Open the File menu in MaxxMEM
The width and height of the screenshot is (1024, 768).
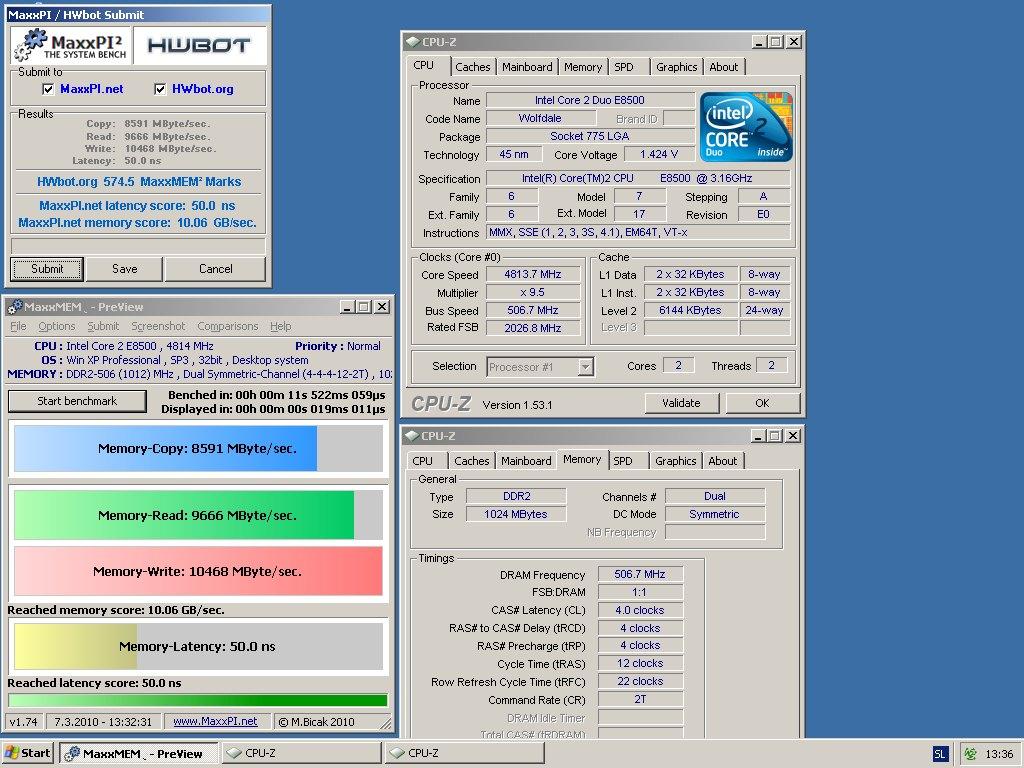click(18, 326)
